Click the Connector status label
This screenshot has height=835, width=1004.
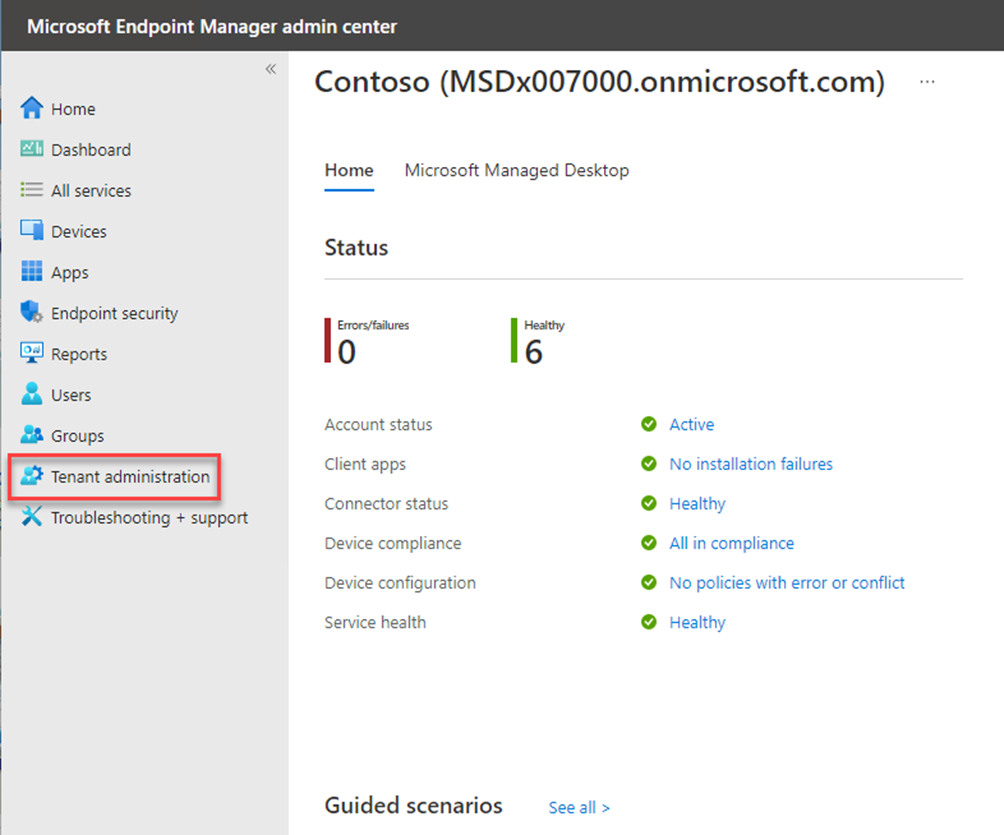point(386,504)
